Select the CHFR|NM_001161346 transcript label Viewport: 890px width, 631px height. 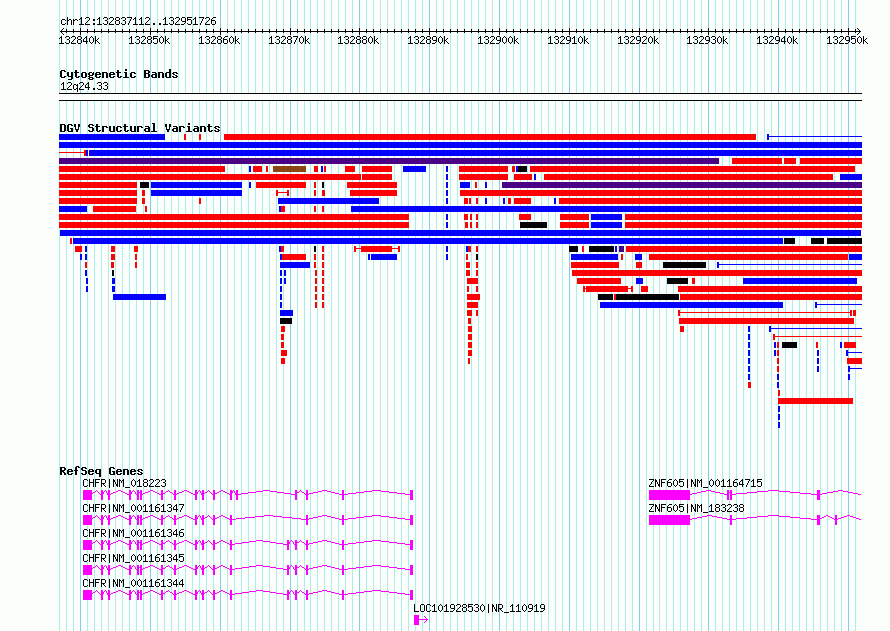133,533
